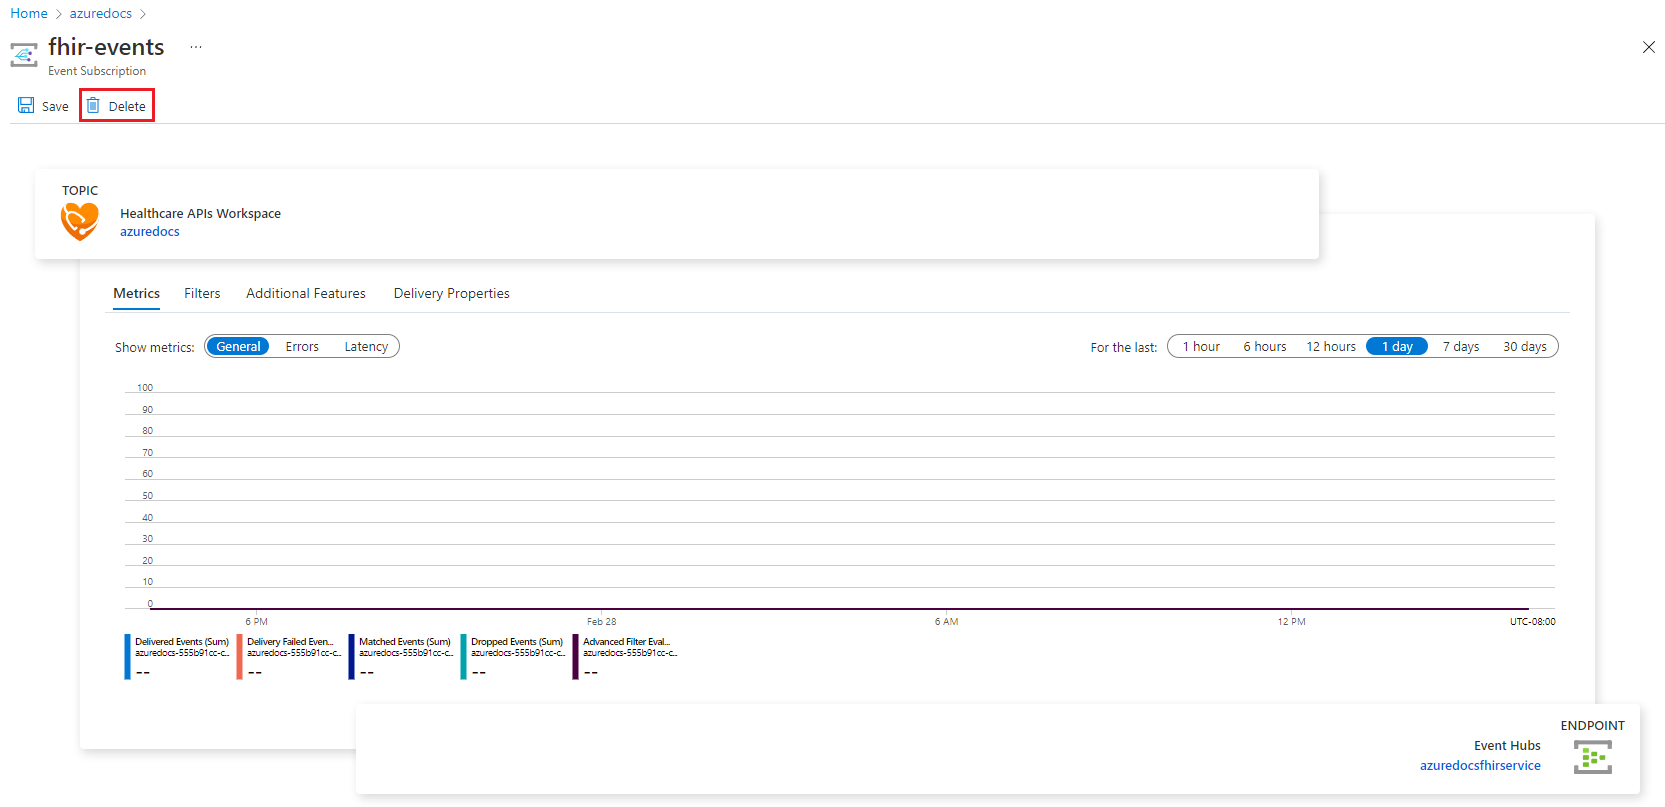
Task: Show Errors metrics
Action: click(x=302, y=346)
